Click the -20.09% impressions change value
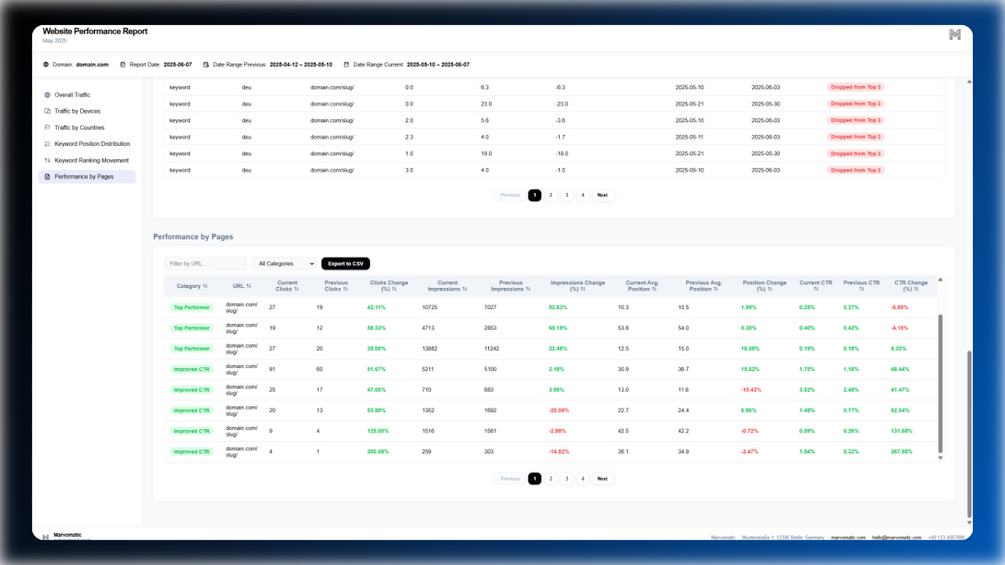This screenshot has width=1005, height=565. click(x=558, y=411)
